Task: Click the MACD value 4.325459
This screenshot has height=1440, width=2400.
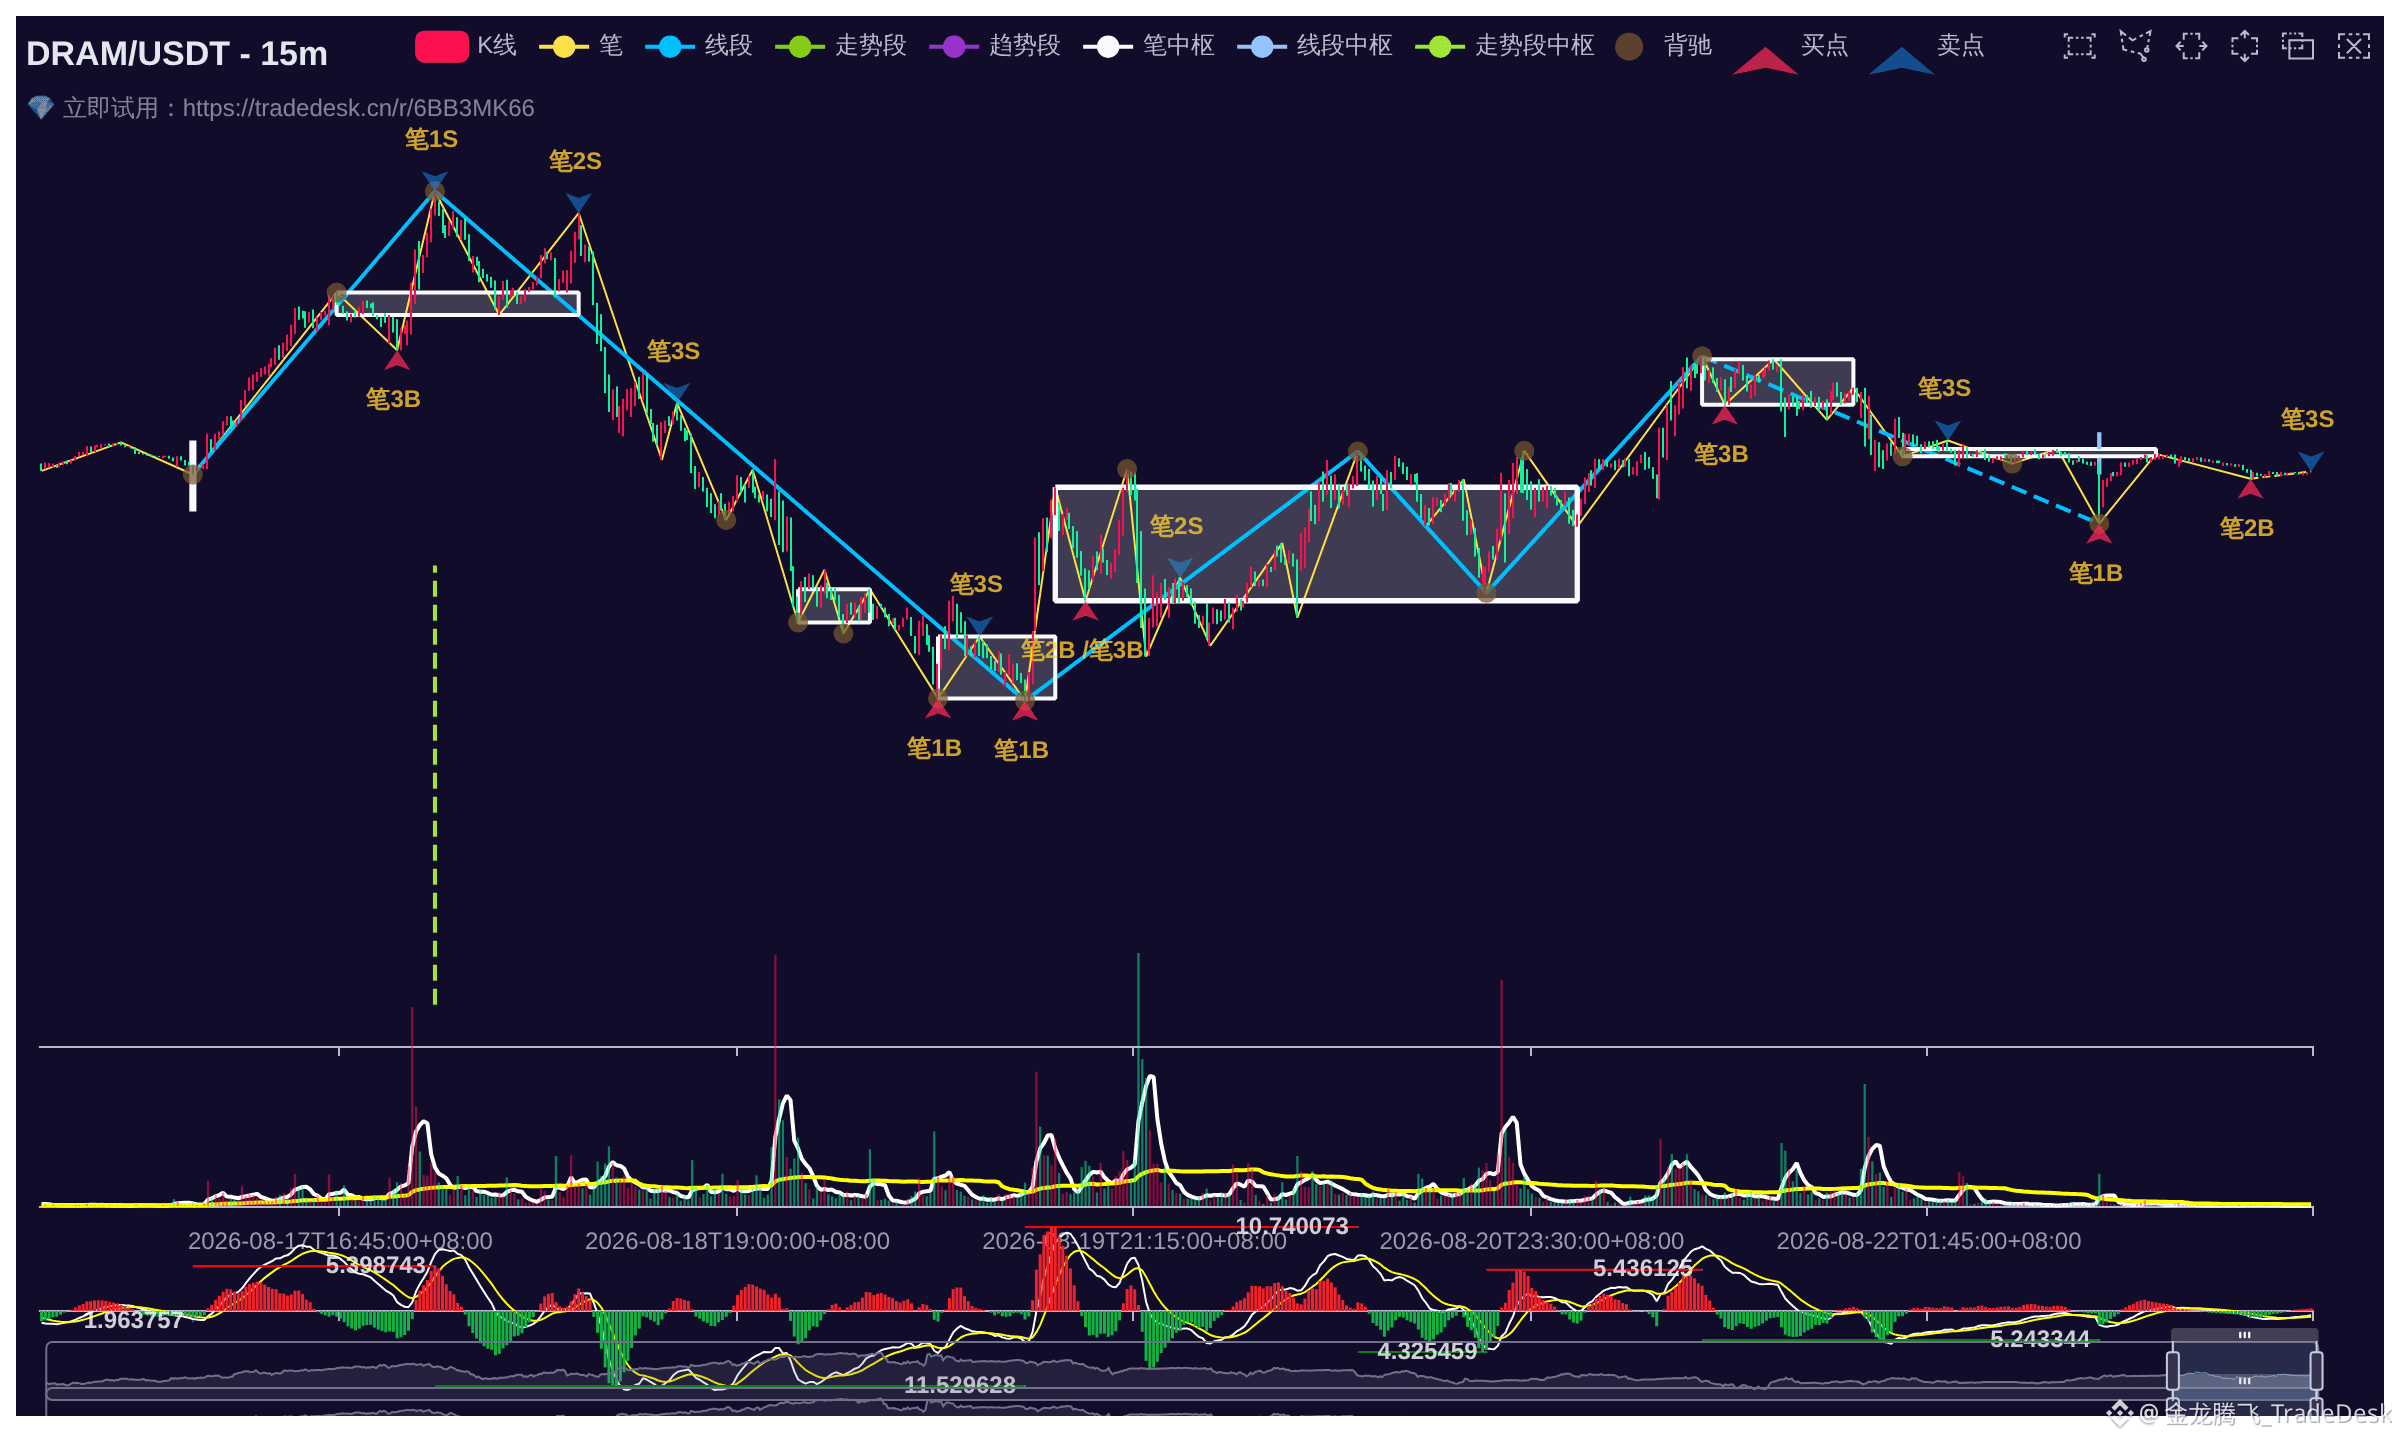Action: [1427, 1351]
